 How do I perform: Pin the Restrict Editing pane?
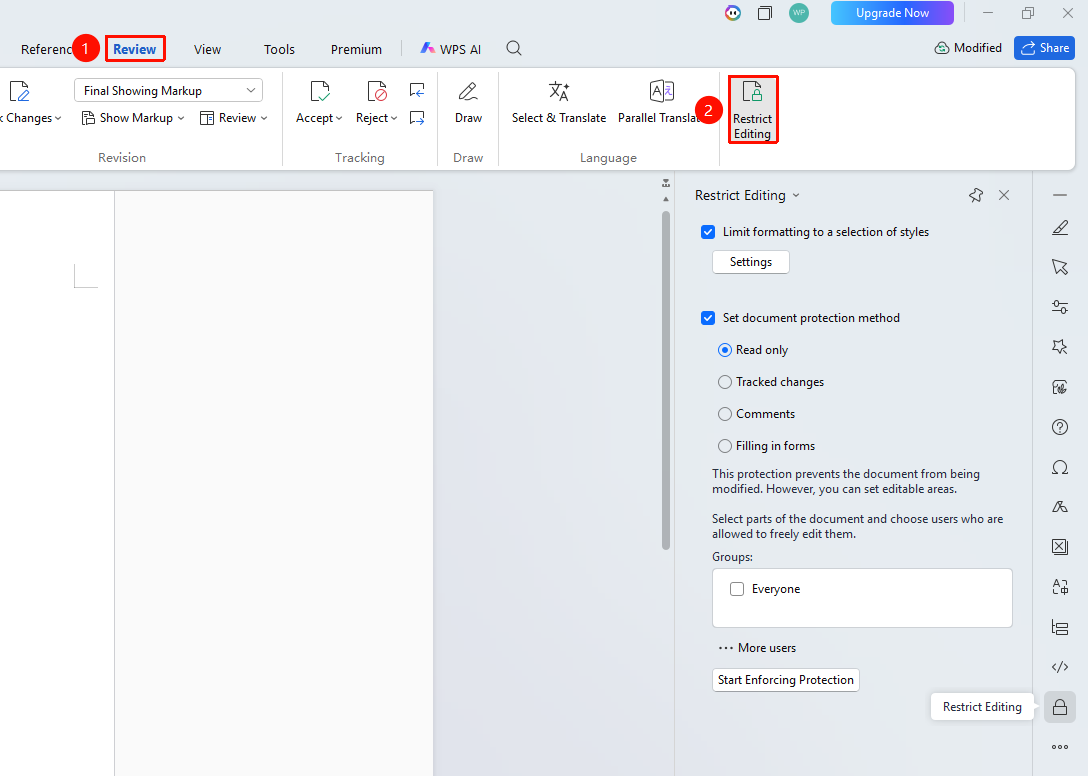(x=976, y=195)
